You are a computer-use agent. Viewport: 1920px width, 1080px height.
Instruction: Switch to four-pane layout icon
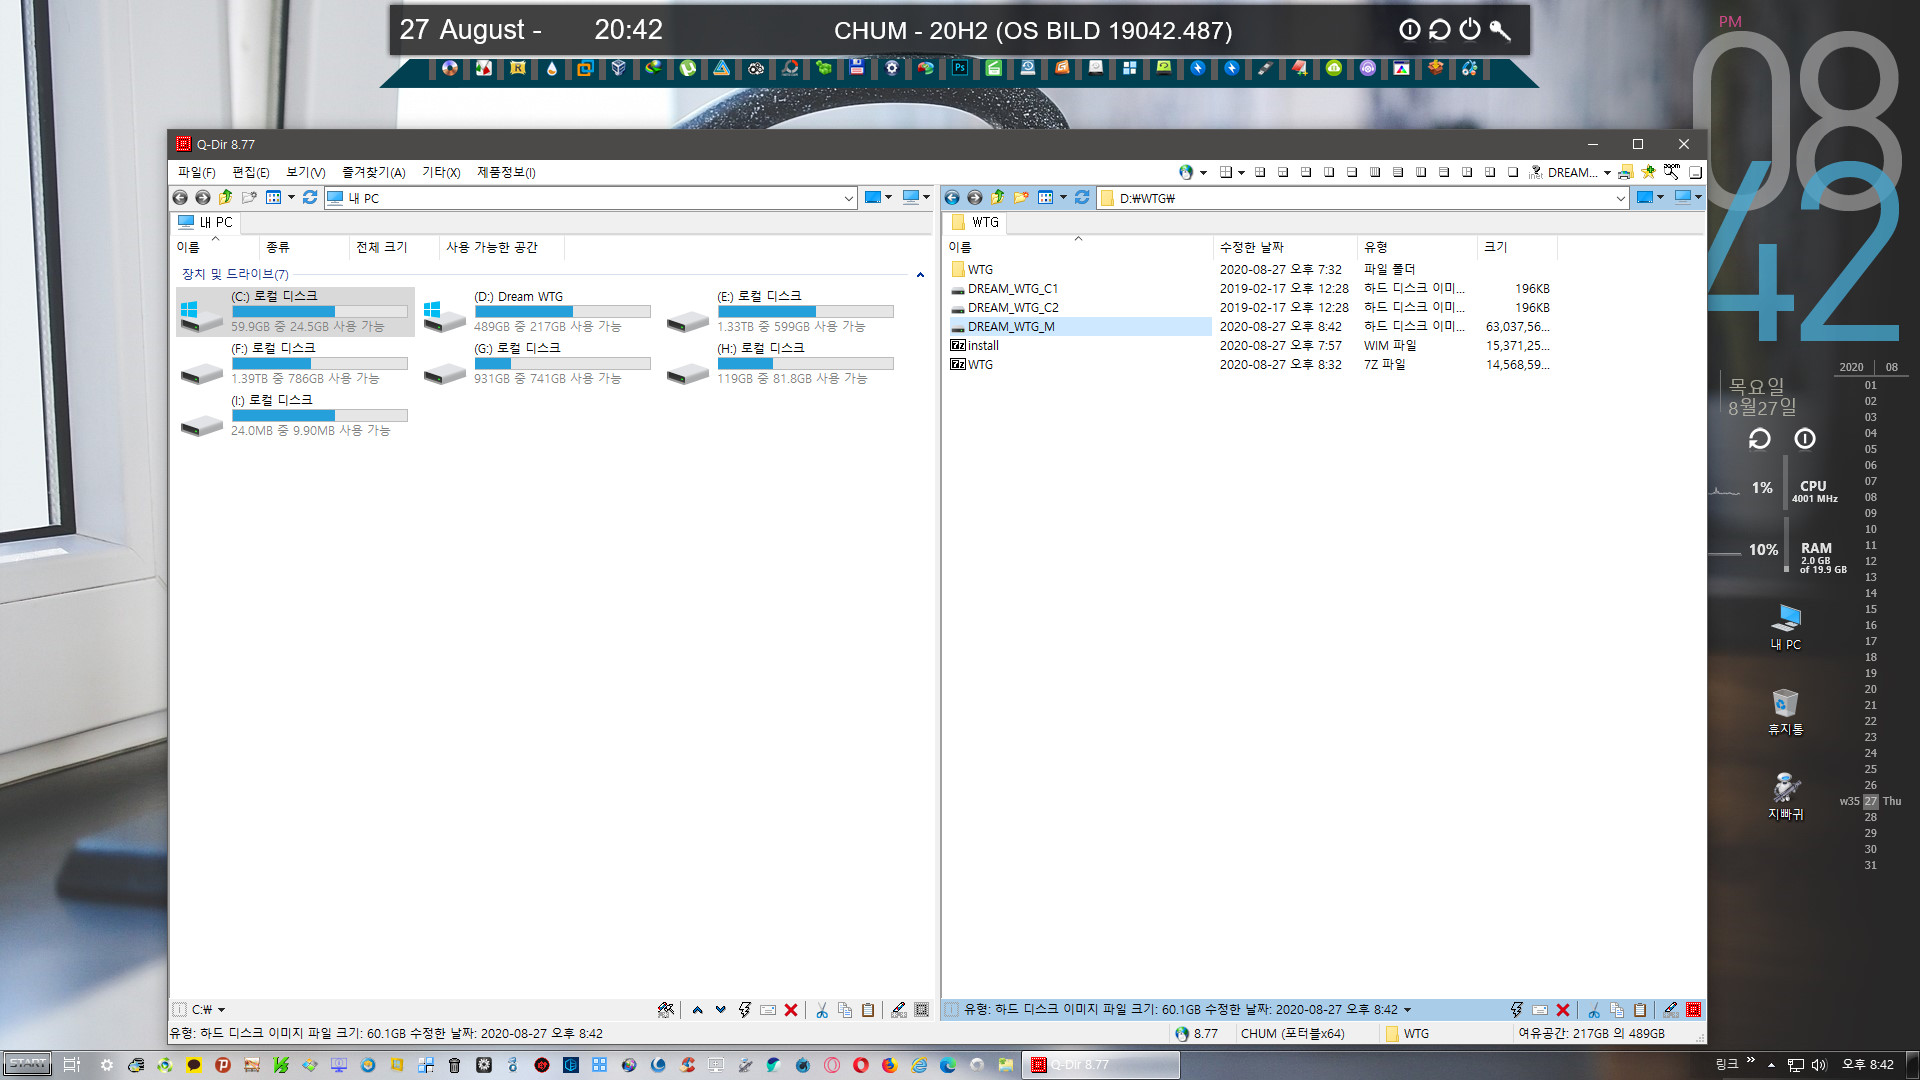(x=1260, y=172)
